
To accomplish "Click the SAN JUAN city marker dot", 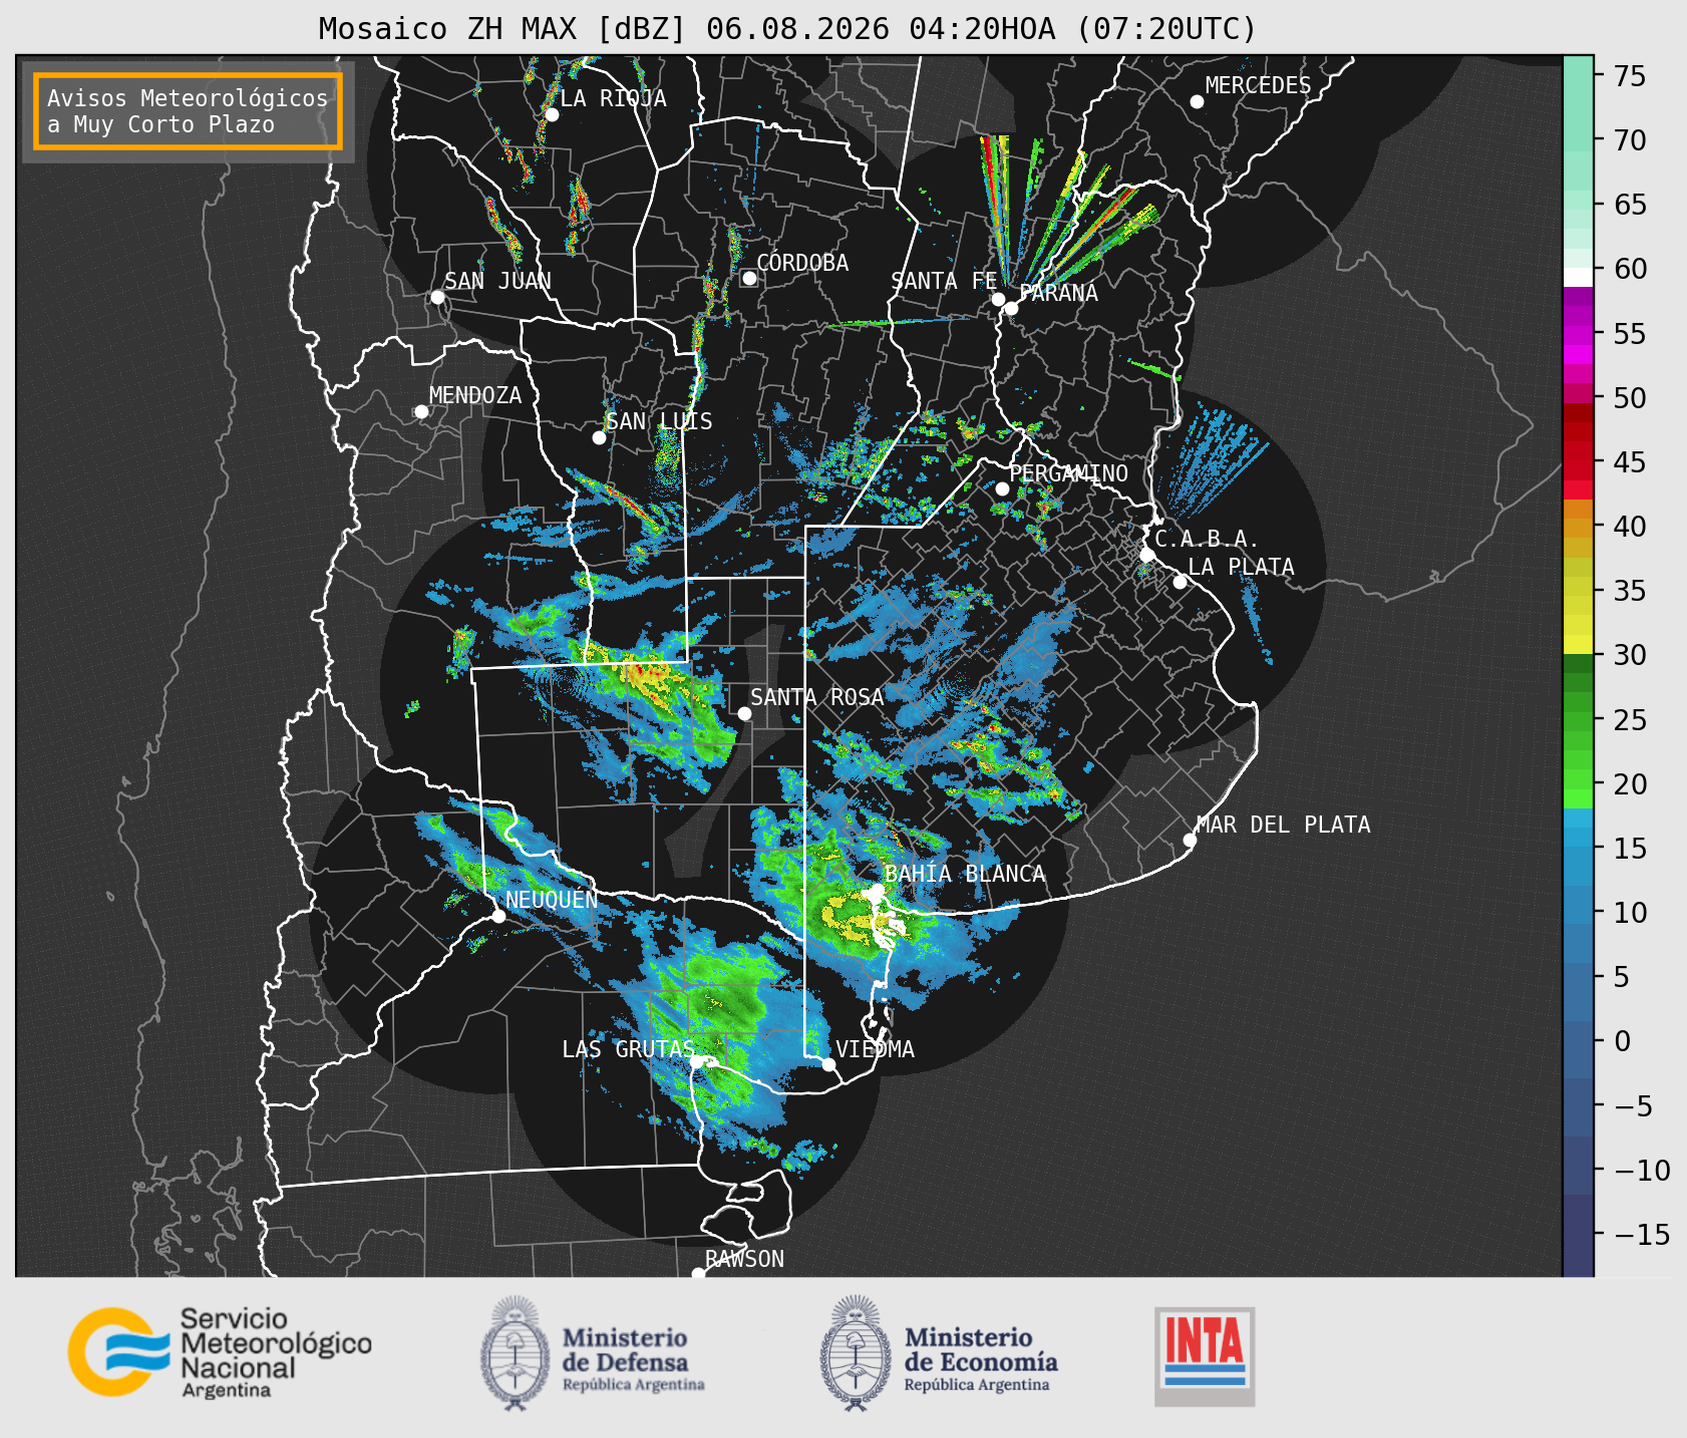I will [x=437, y=297].
